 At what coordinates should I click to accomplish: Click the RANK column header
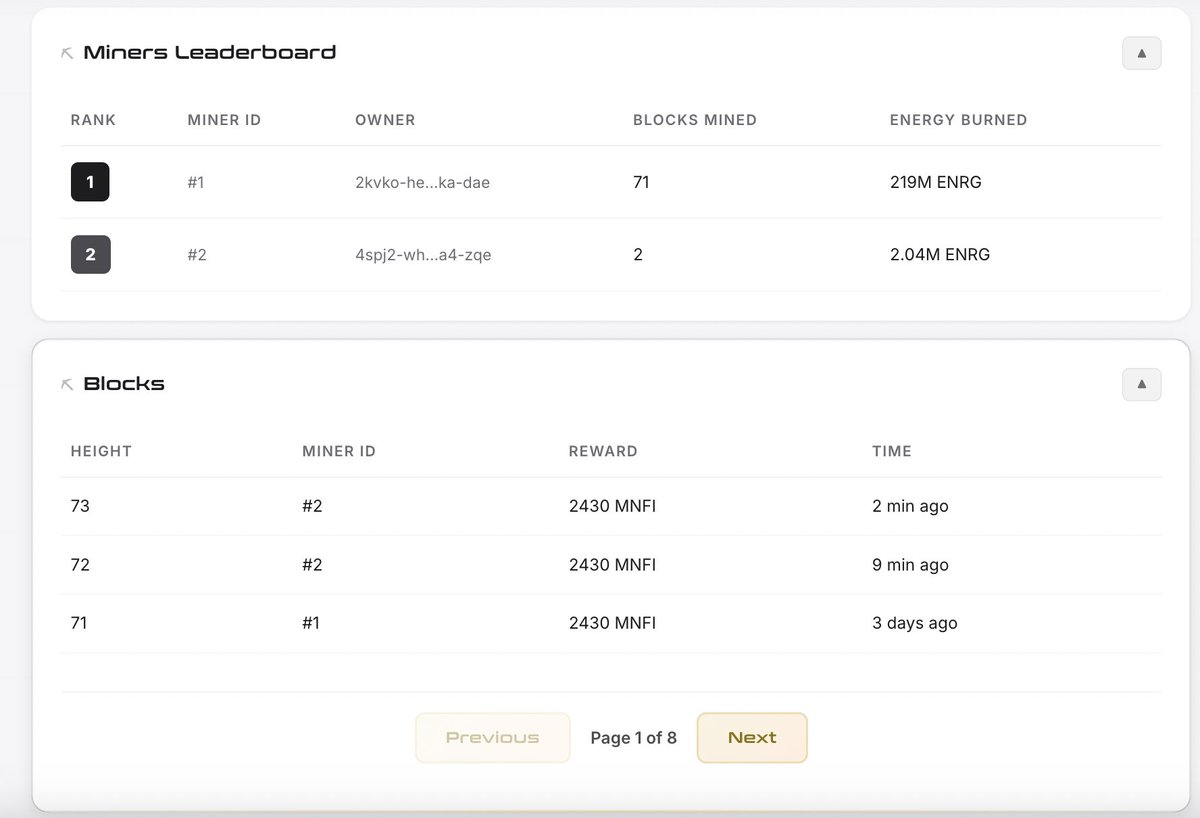(x=93, y=120)
